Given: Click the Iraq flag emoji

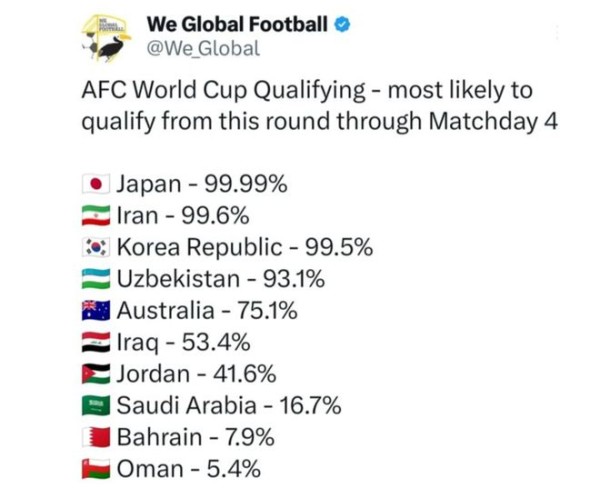Looking at the screenshot, I should (95, 342).
